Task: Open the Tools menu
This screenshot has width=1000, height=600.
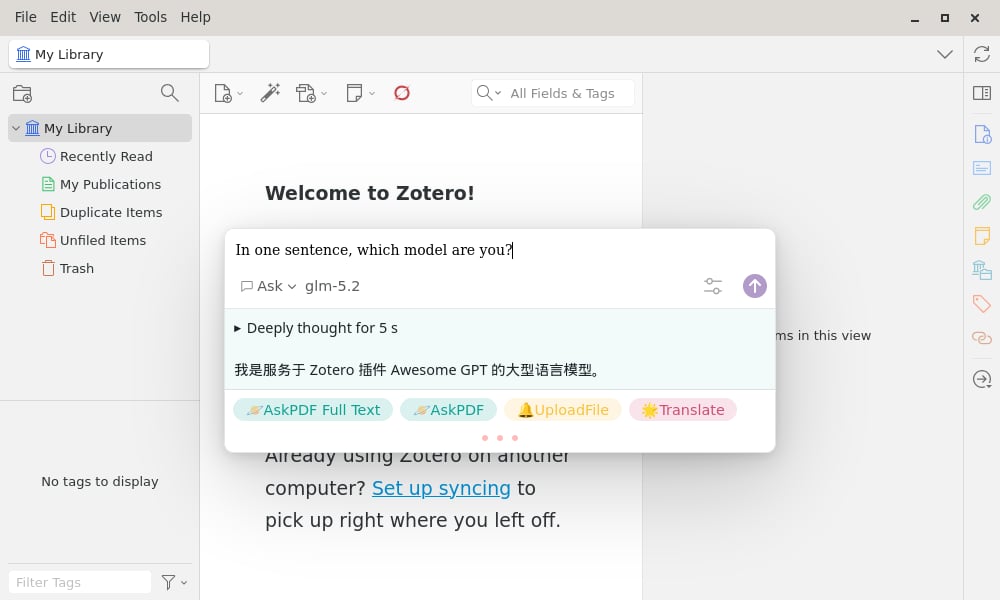Action: tap(151, 17)
